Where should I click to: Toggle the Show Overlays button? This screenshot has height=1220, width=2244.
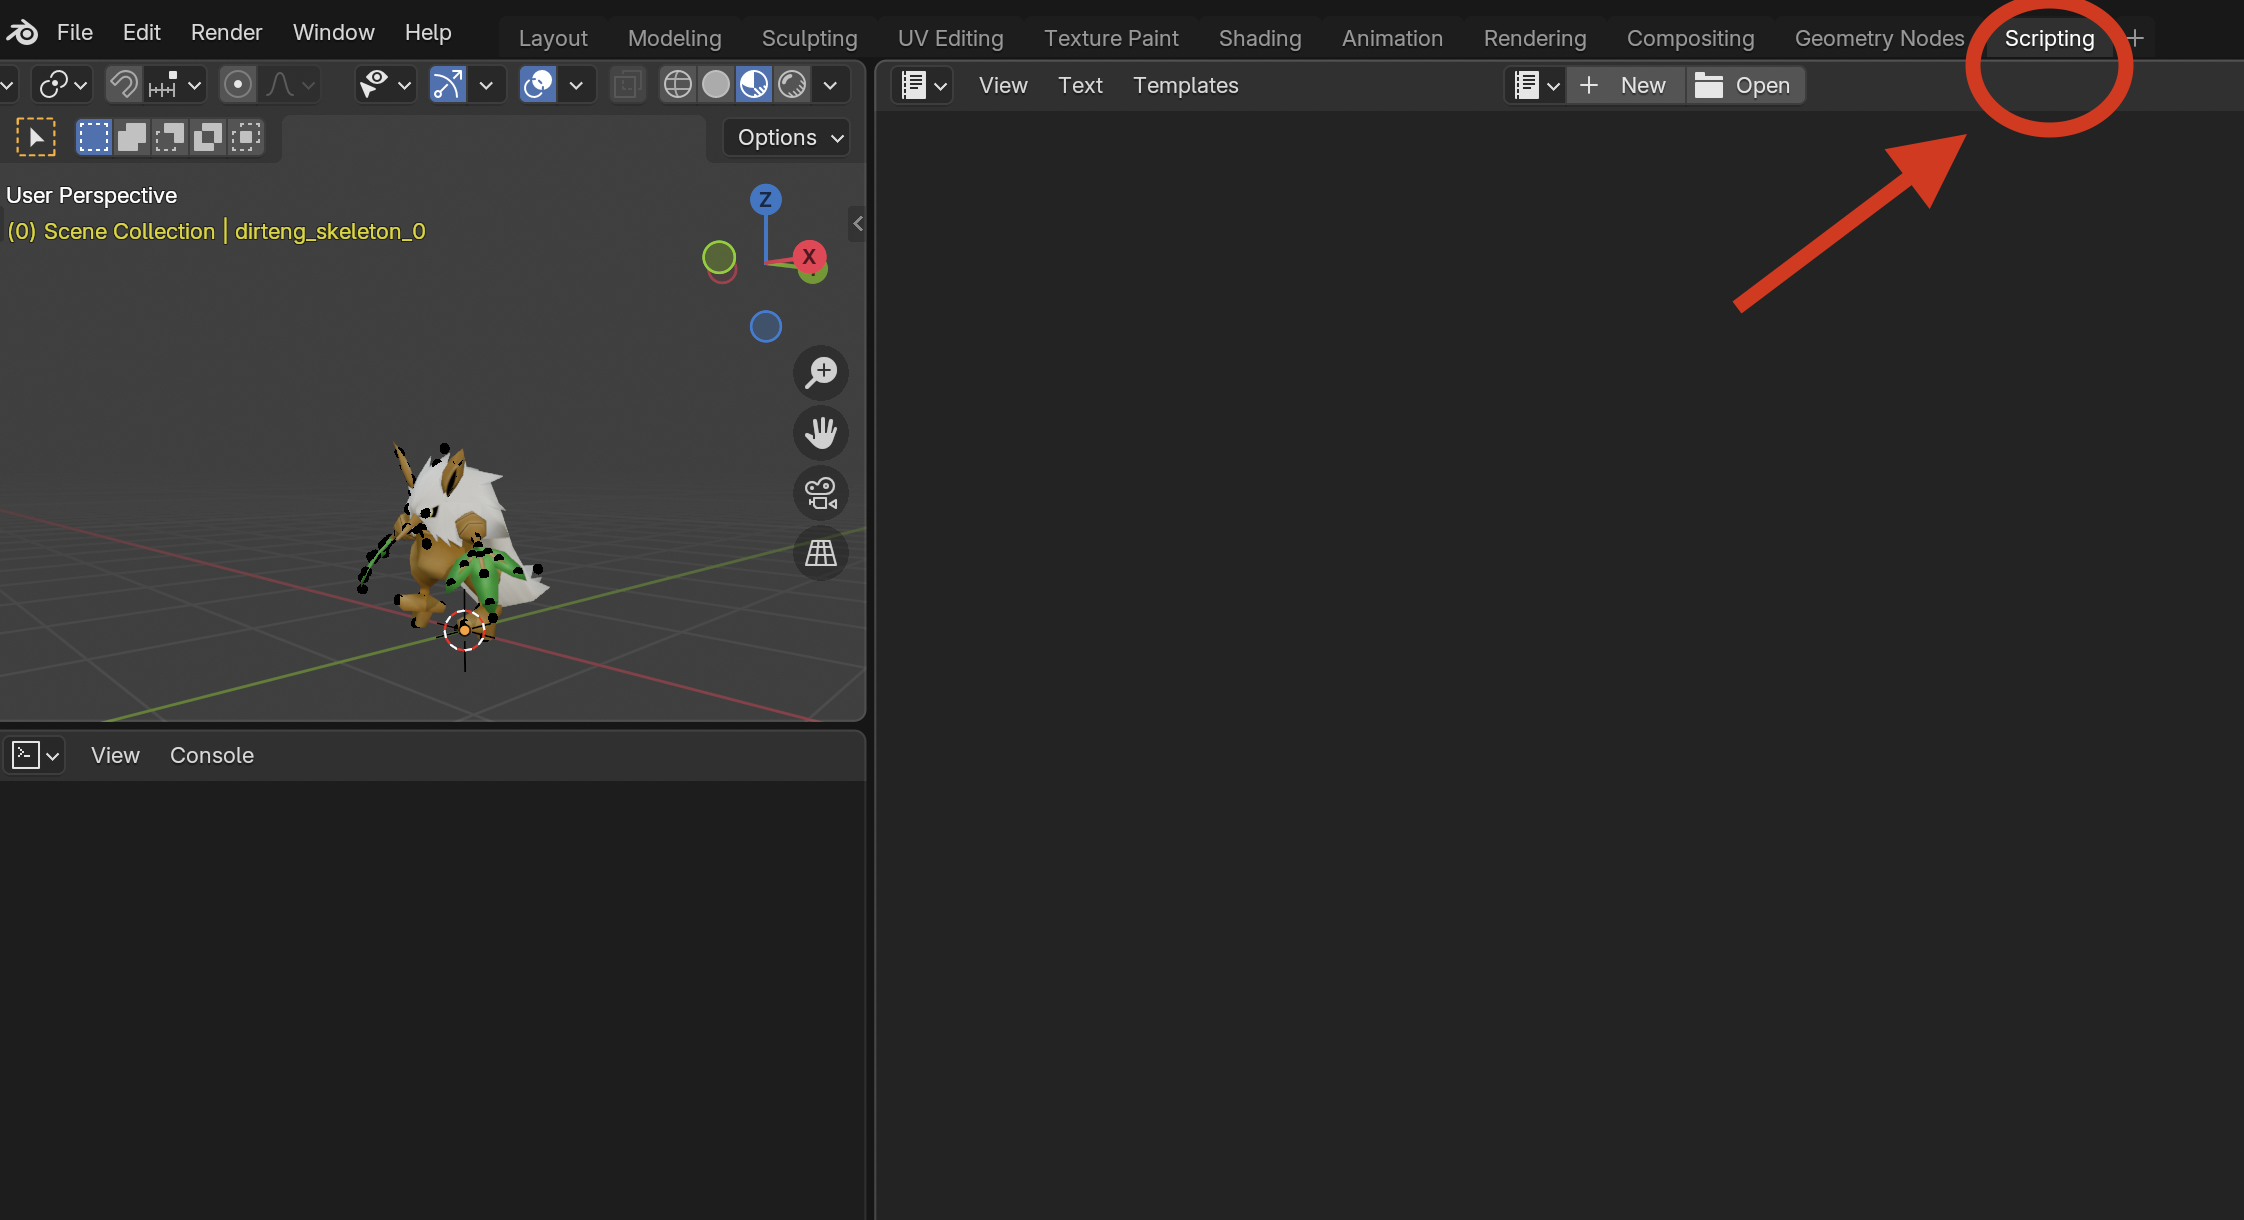tap(538, 85)
